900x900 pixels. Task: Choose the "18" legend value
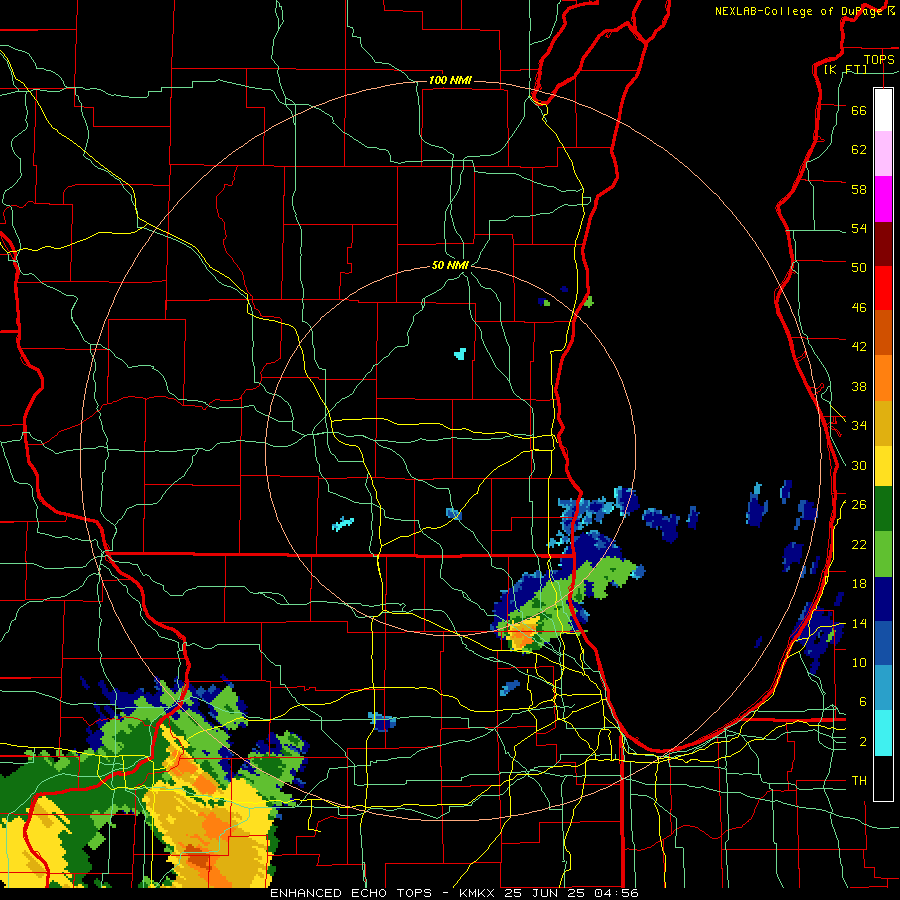tap(859, 584)
